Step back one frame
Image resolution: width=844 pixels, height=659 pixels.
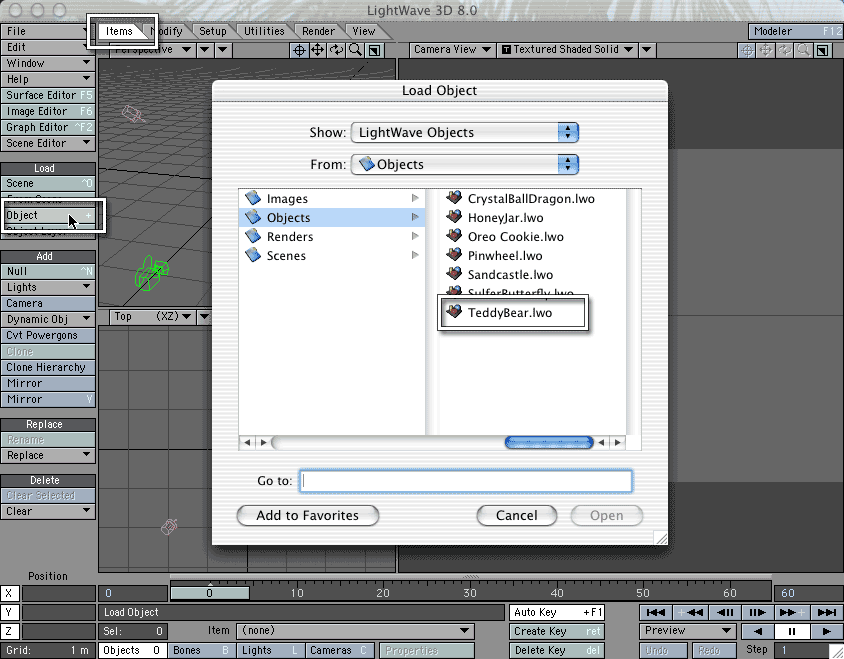tap(725, 612)
